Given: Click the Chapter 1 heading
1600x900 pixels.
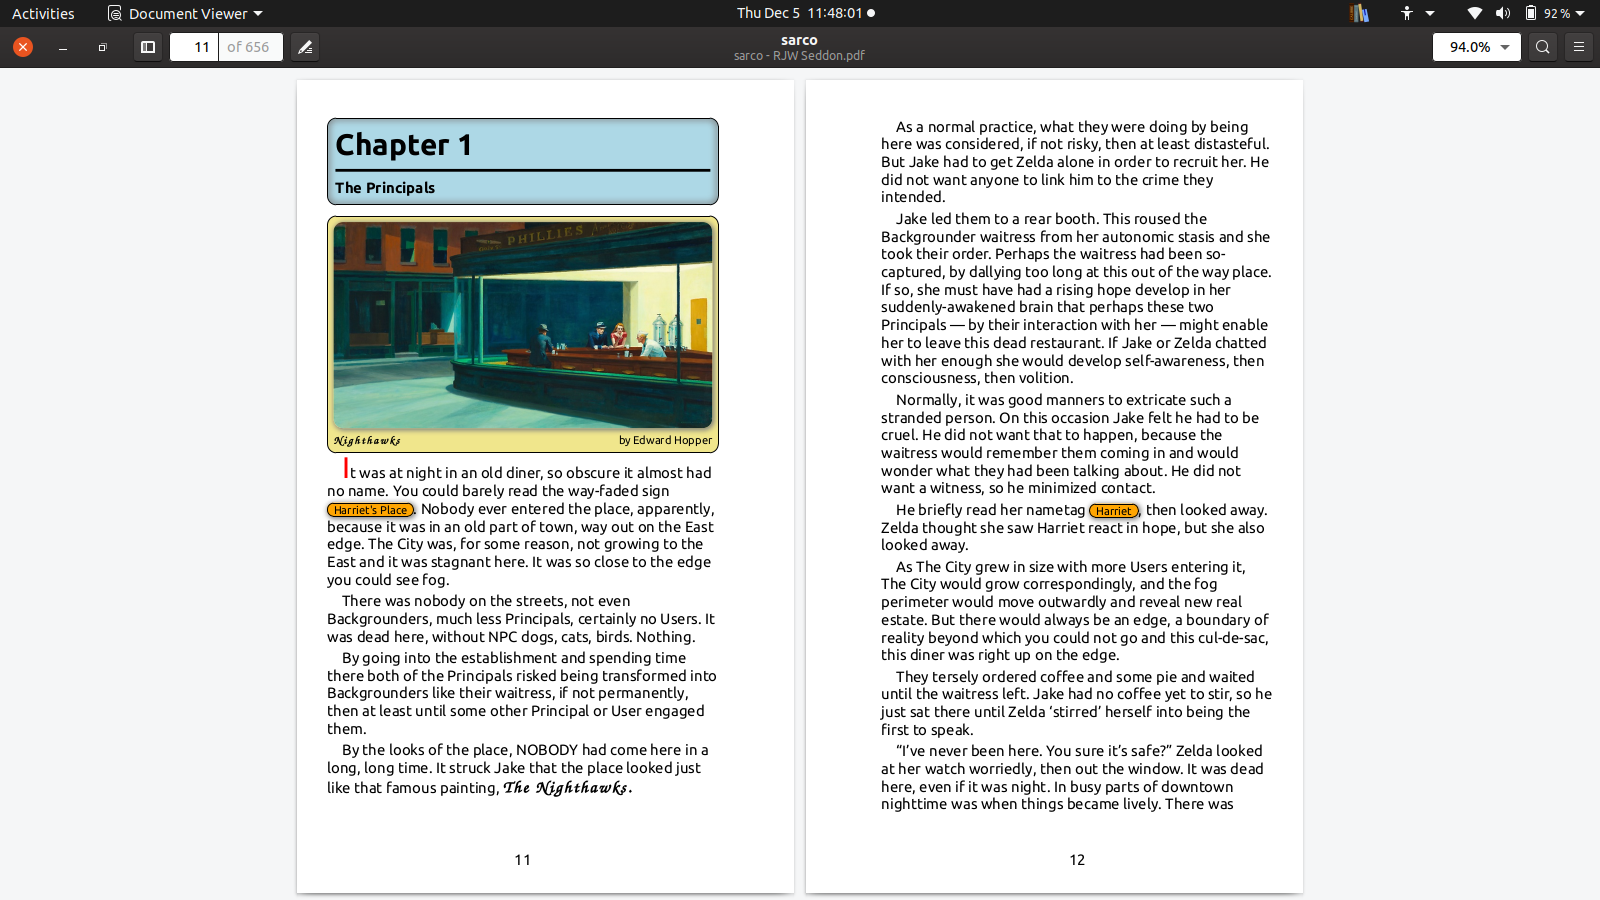Looking at the screenshot, I should [x=404, y=145].
